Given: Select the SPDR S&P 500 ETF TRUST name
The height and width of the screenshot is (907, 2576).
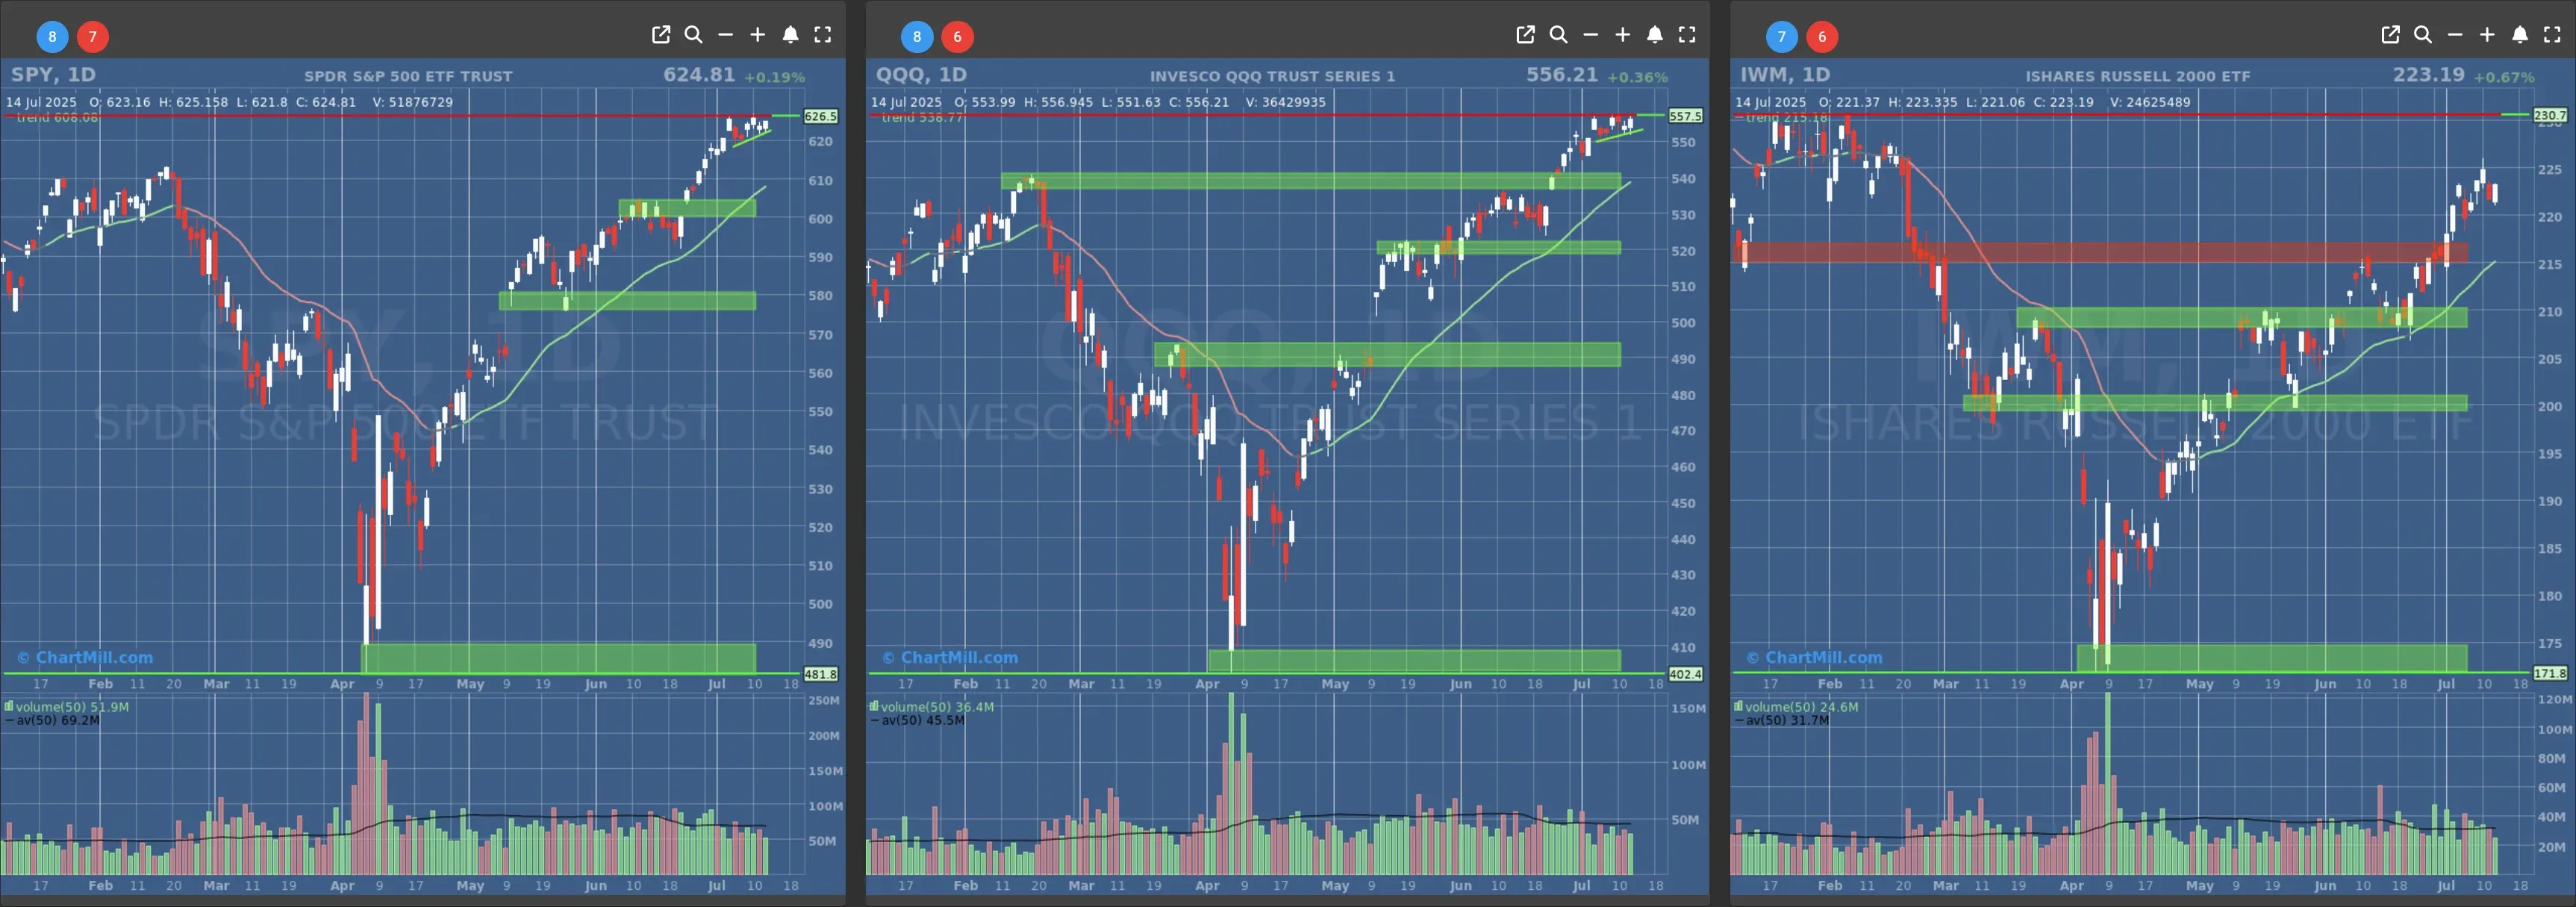Looking at the screenshot, I should (x=408, y=76).
